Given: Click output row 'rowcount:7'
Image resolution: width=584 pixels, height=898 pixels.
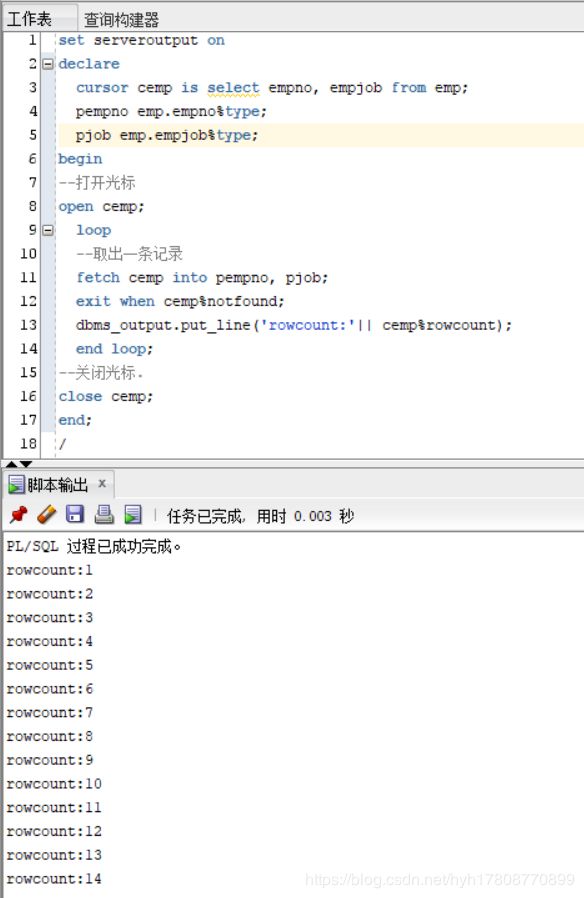Looking at the screenshot, I should 49,713.
